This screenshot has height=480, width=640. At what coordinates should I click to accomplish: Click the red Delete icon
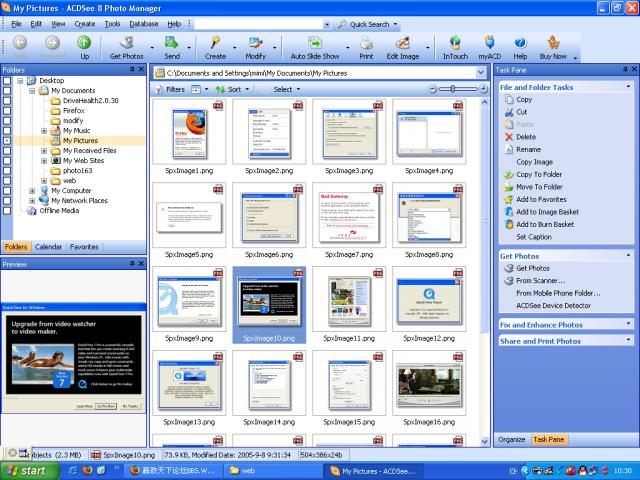pyautogui.click(x=509, y=137)
